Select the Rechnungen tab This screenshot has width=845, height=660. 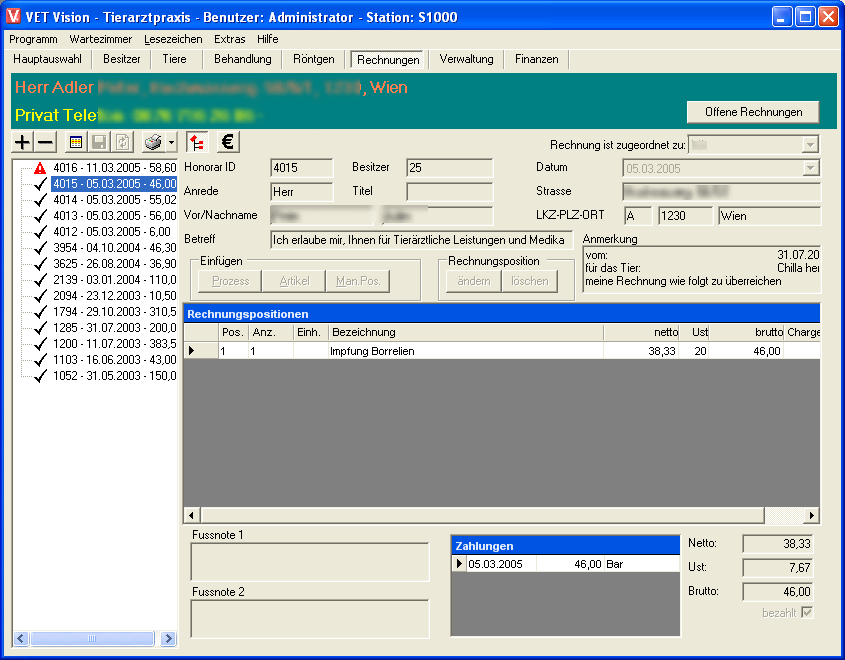click(388, 60)
